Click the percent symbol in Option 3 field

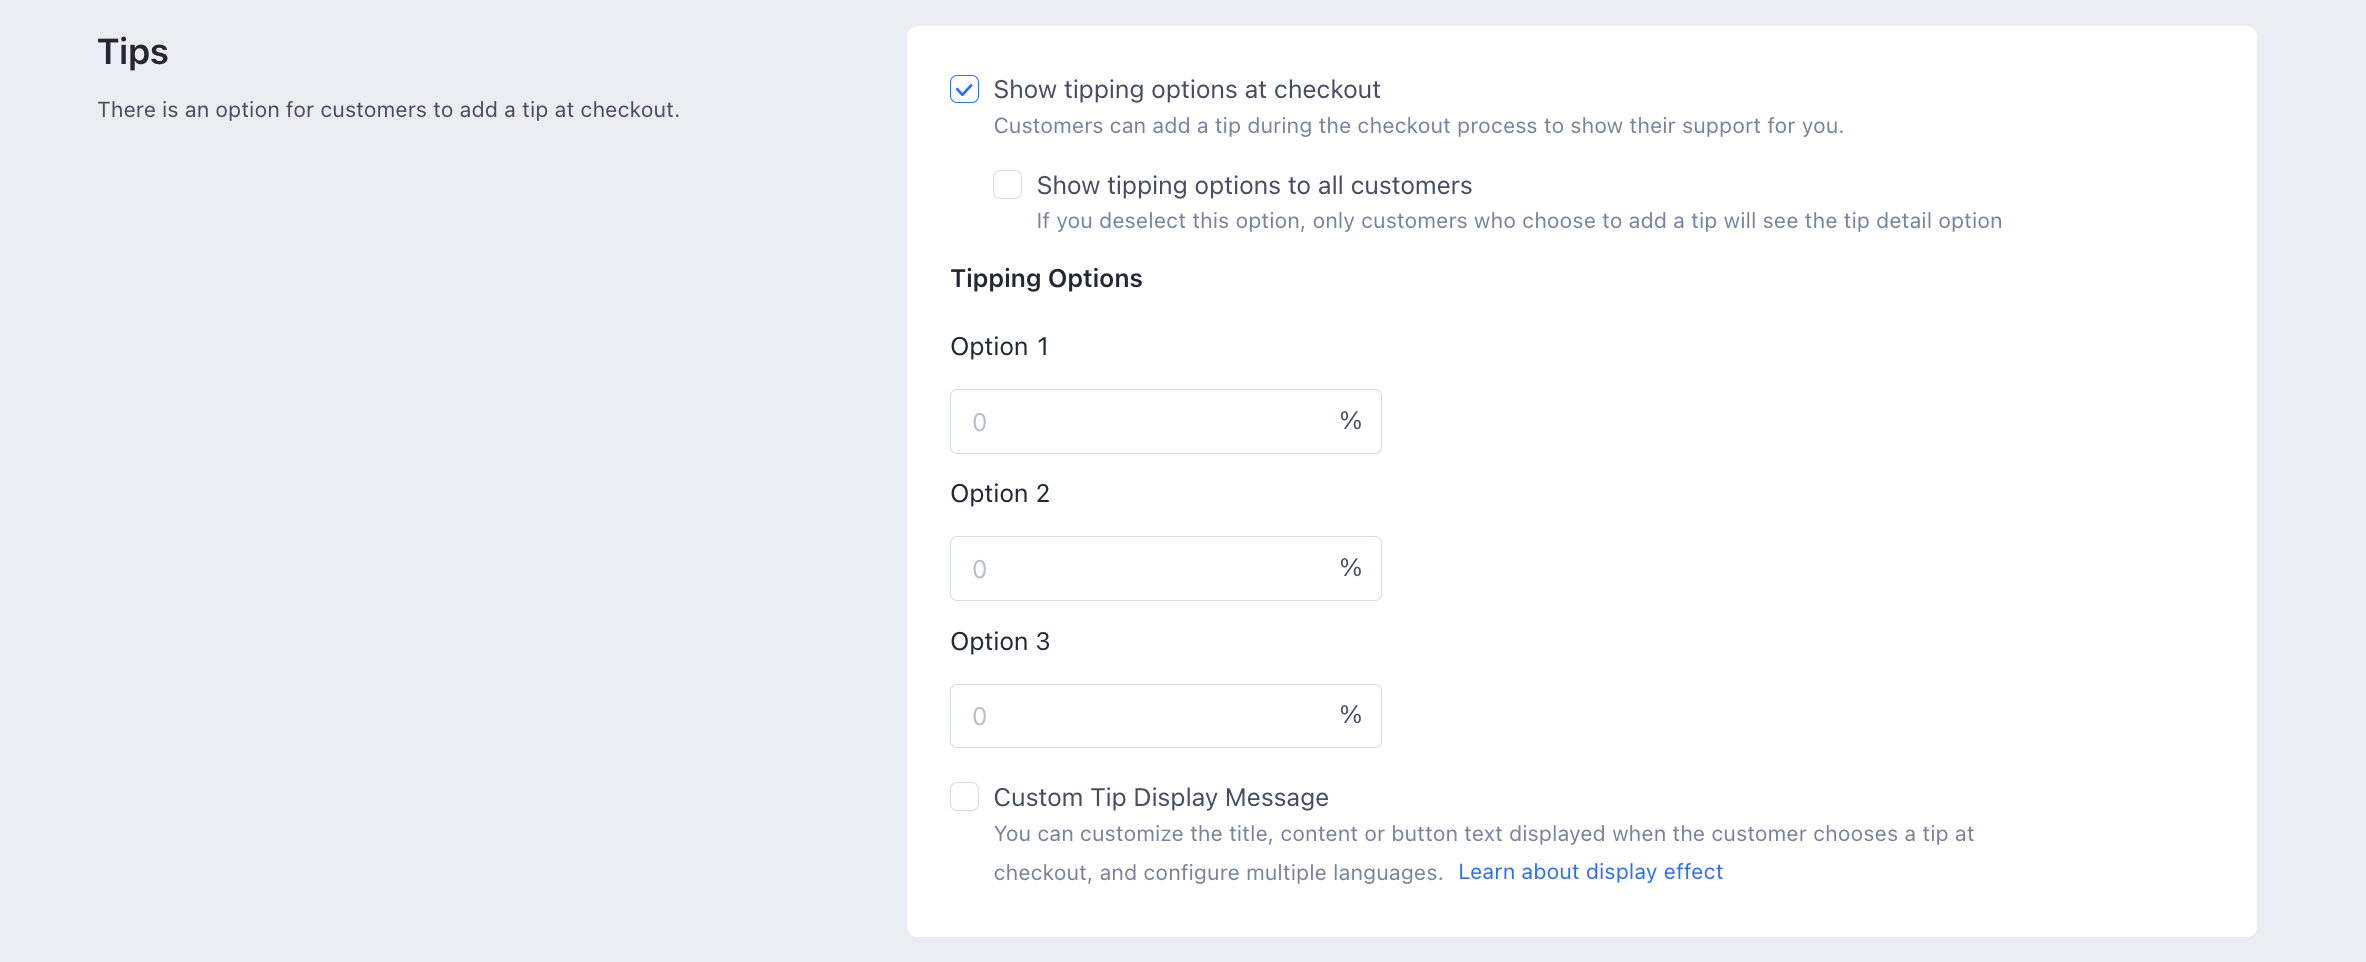[x=1350, y=715]
